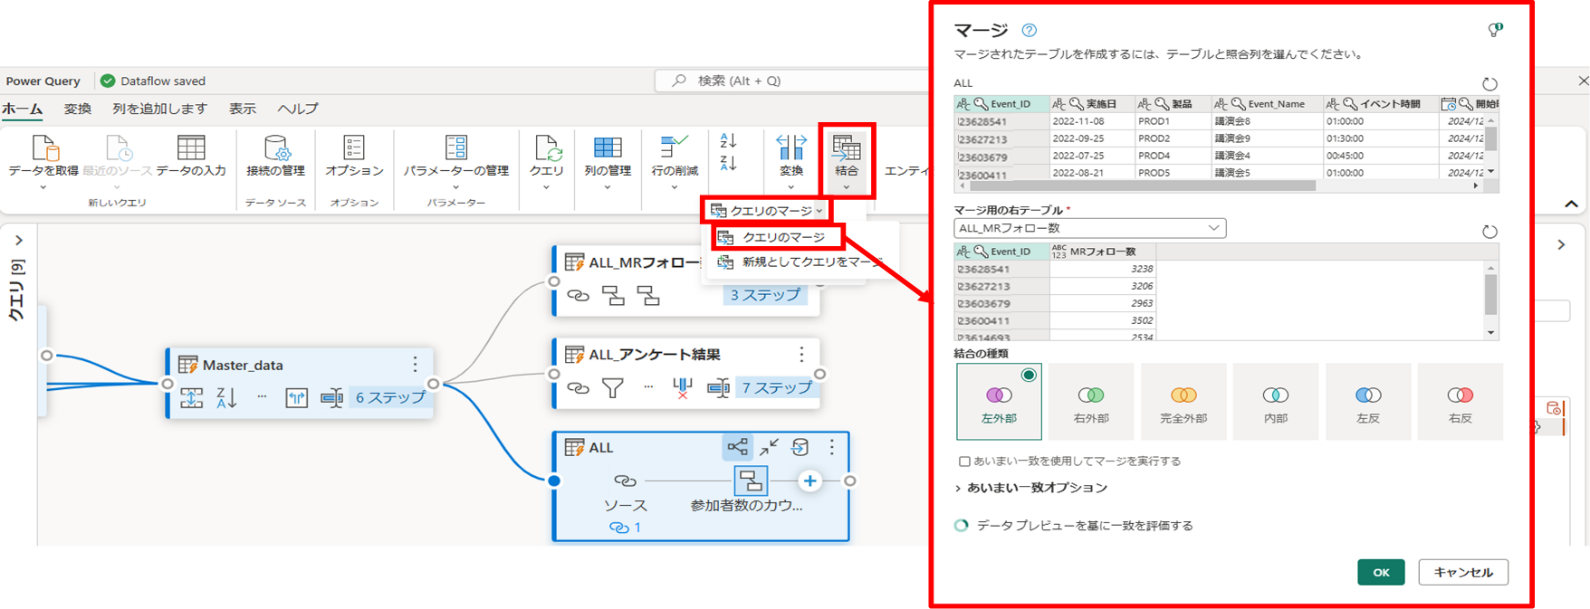Click the 結合 (Combine) ribbon icon

point(846,148)
